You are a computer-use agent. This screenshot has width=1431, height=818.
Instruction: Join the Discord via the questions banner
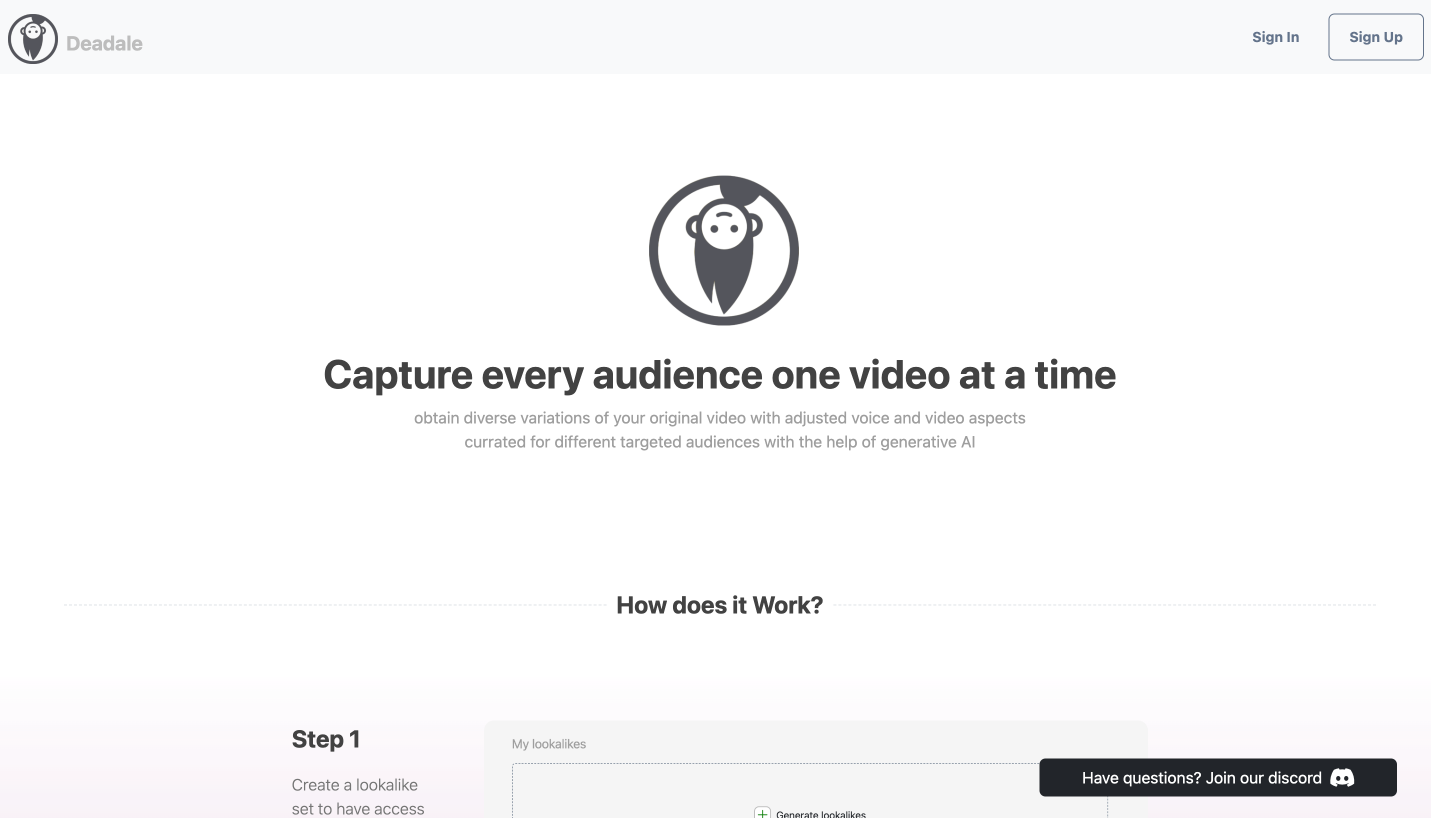1201,778
